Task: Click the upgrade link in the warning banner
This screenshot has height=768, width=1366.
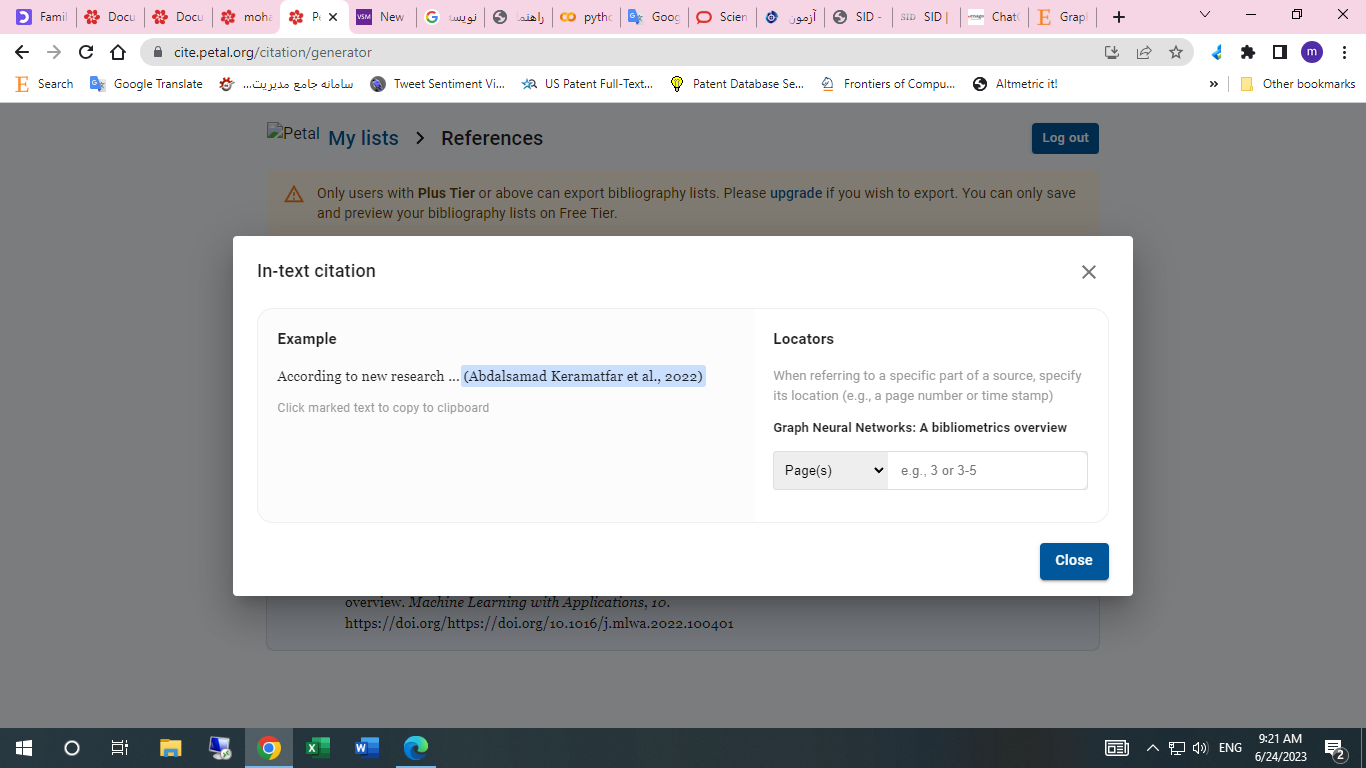Action: point(796,193)
